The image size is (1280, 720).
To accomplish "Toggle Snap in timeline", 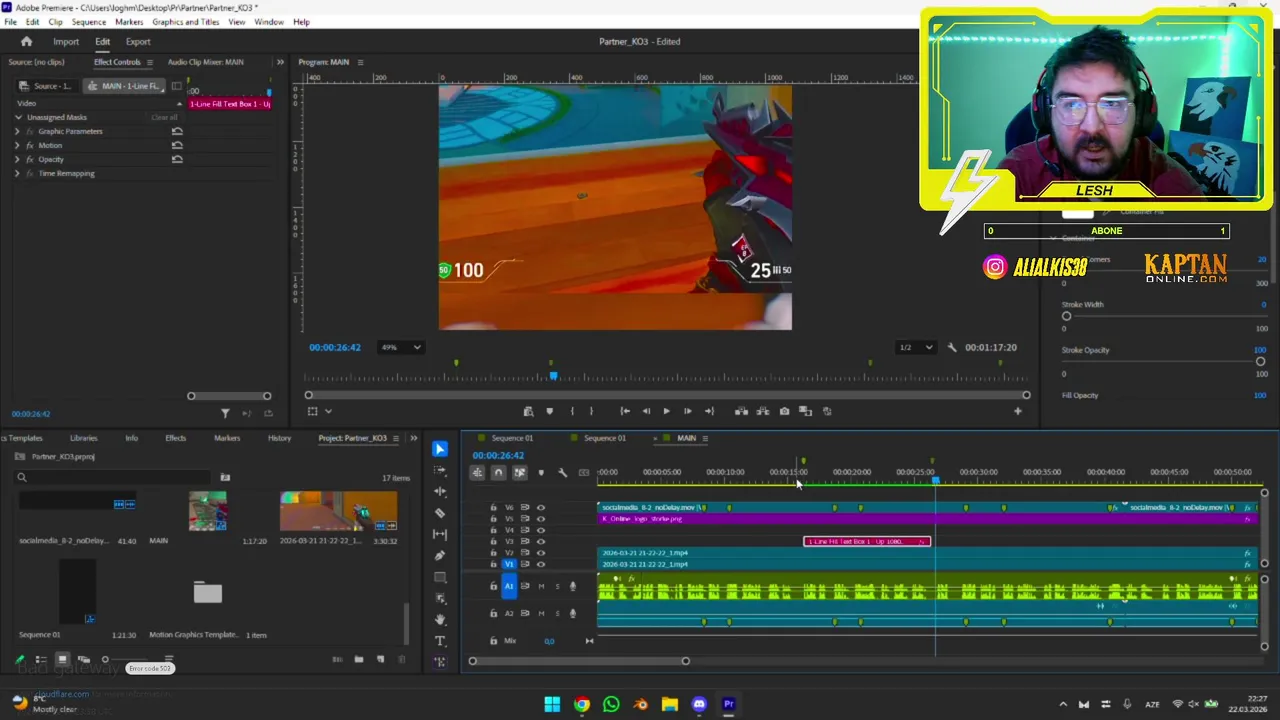I will click(x=498, y=473).
